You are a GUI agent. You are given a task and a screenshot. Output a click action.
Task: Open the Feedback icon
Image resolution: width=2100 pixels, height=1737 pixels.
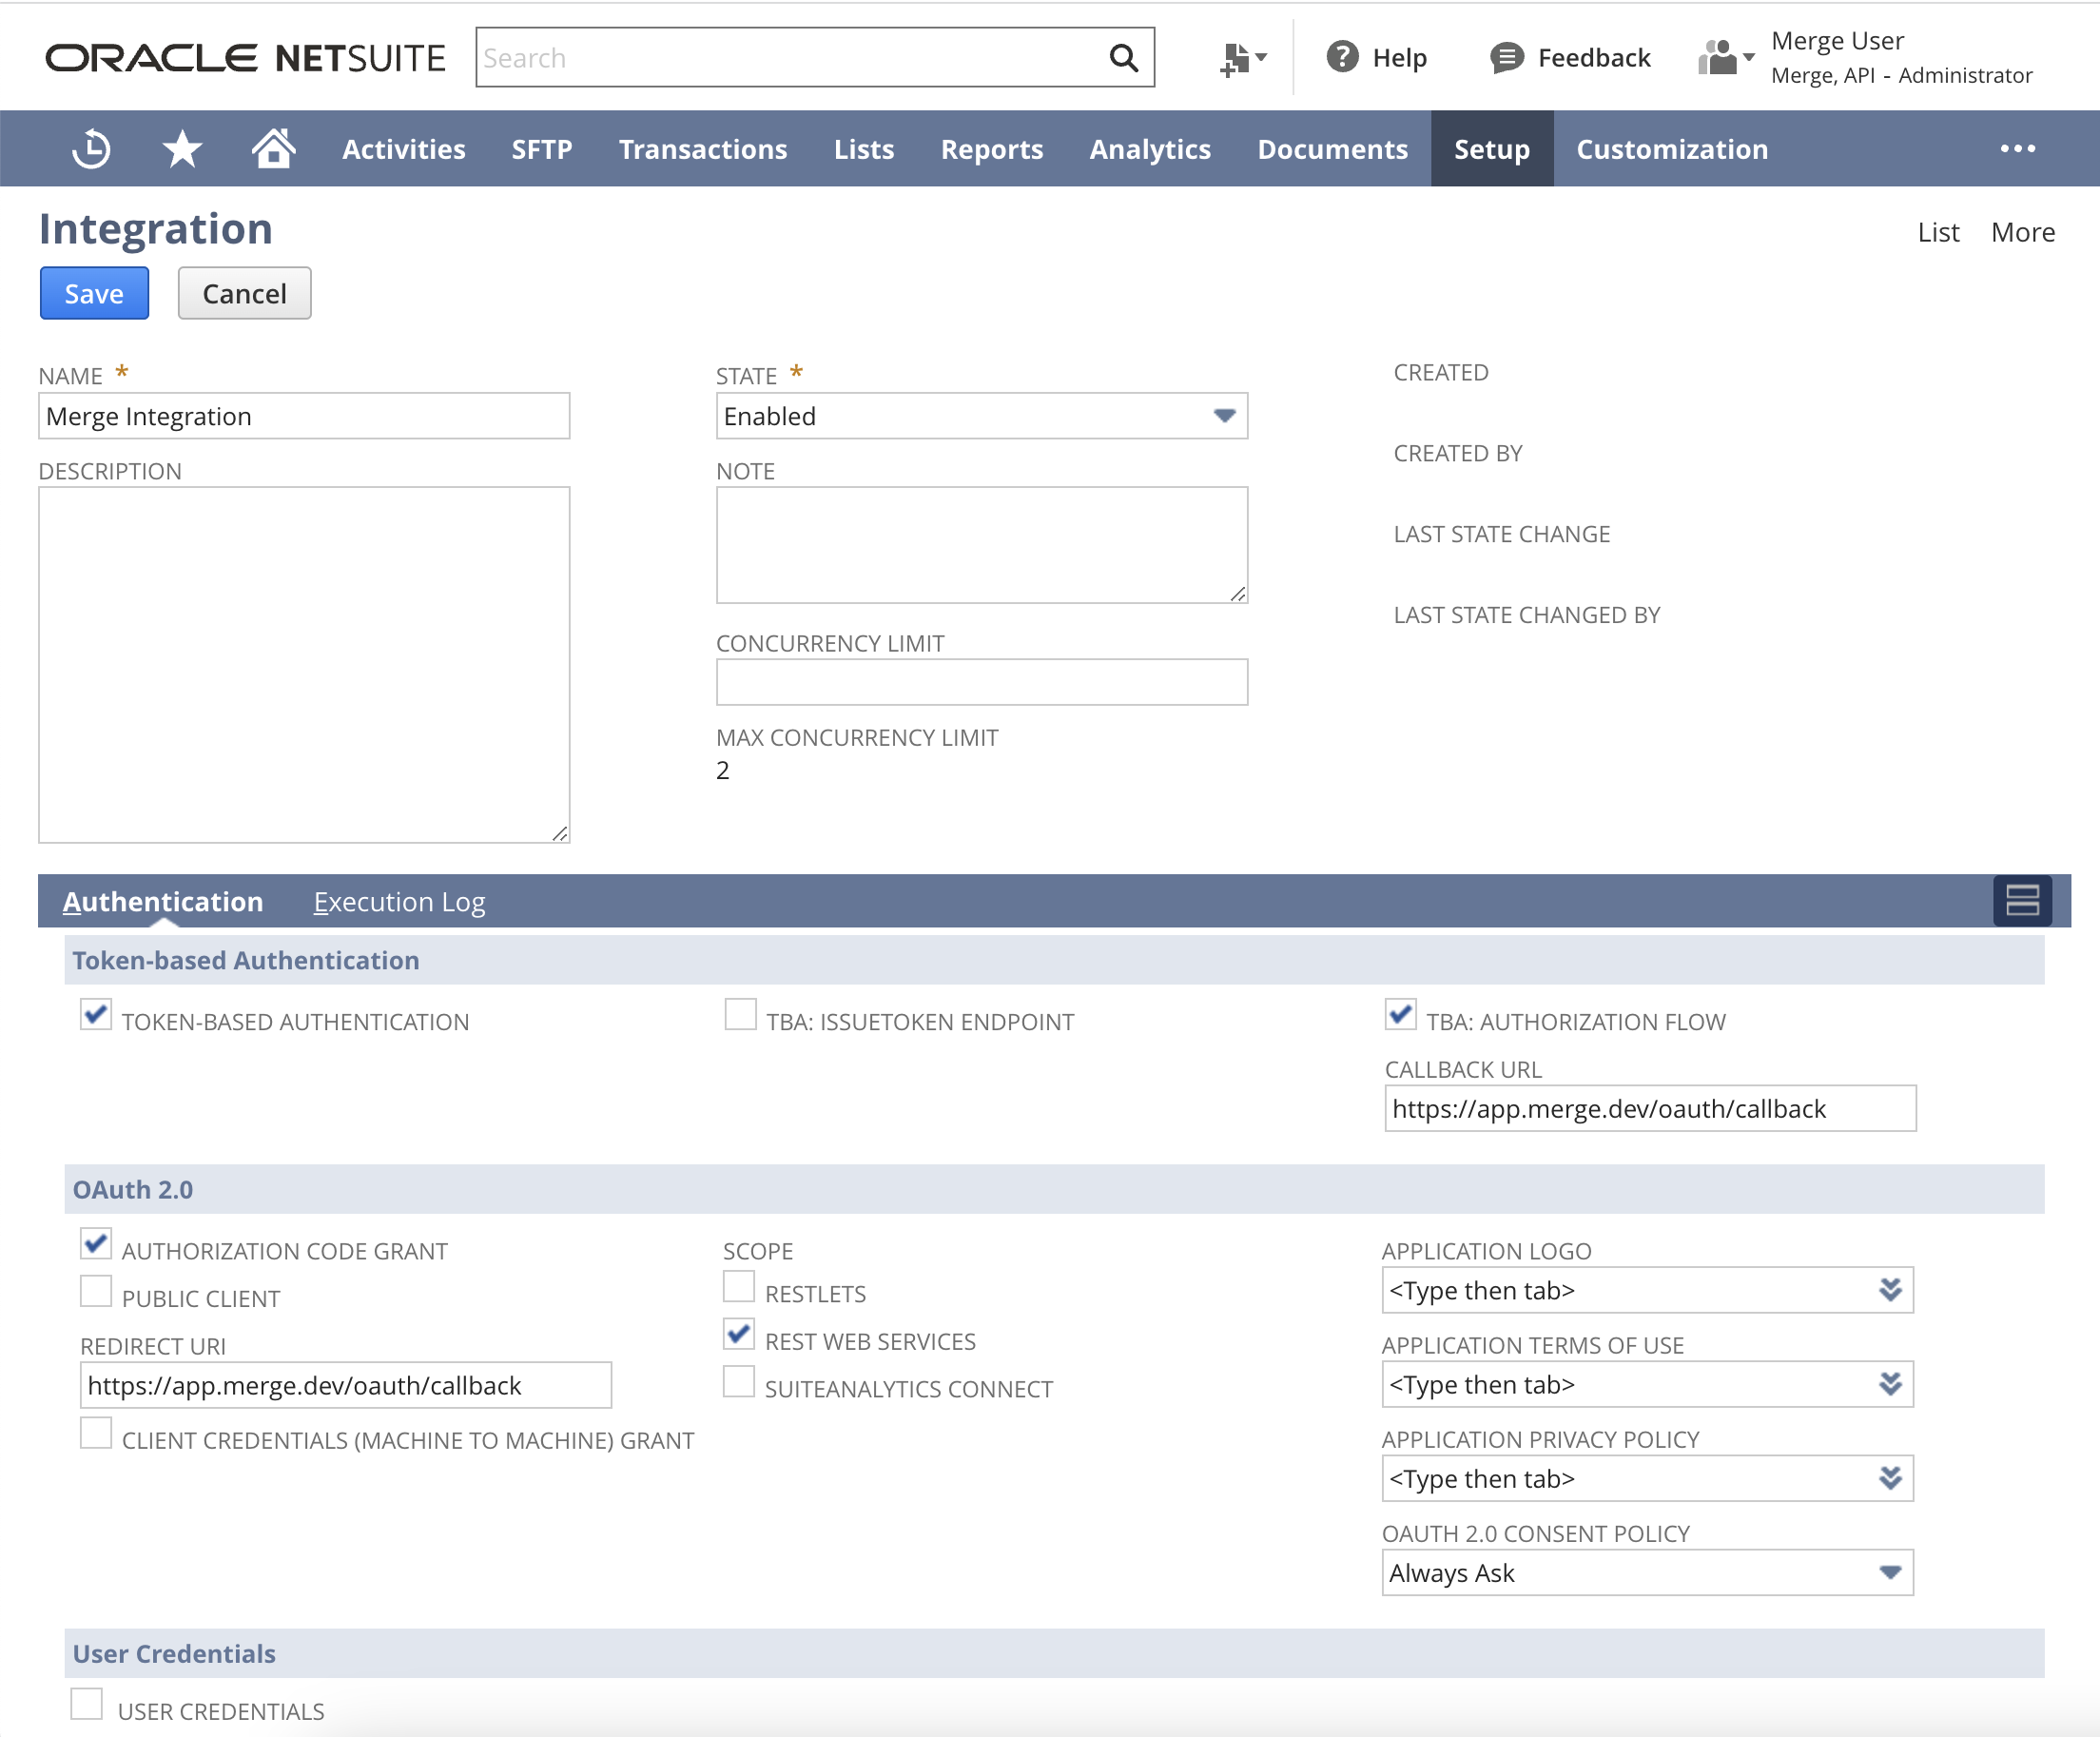1505,57
